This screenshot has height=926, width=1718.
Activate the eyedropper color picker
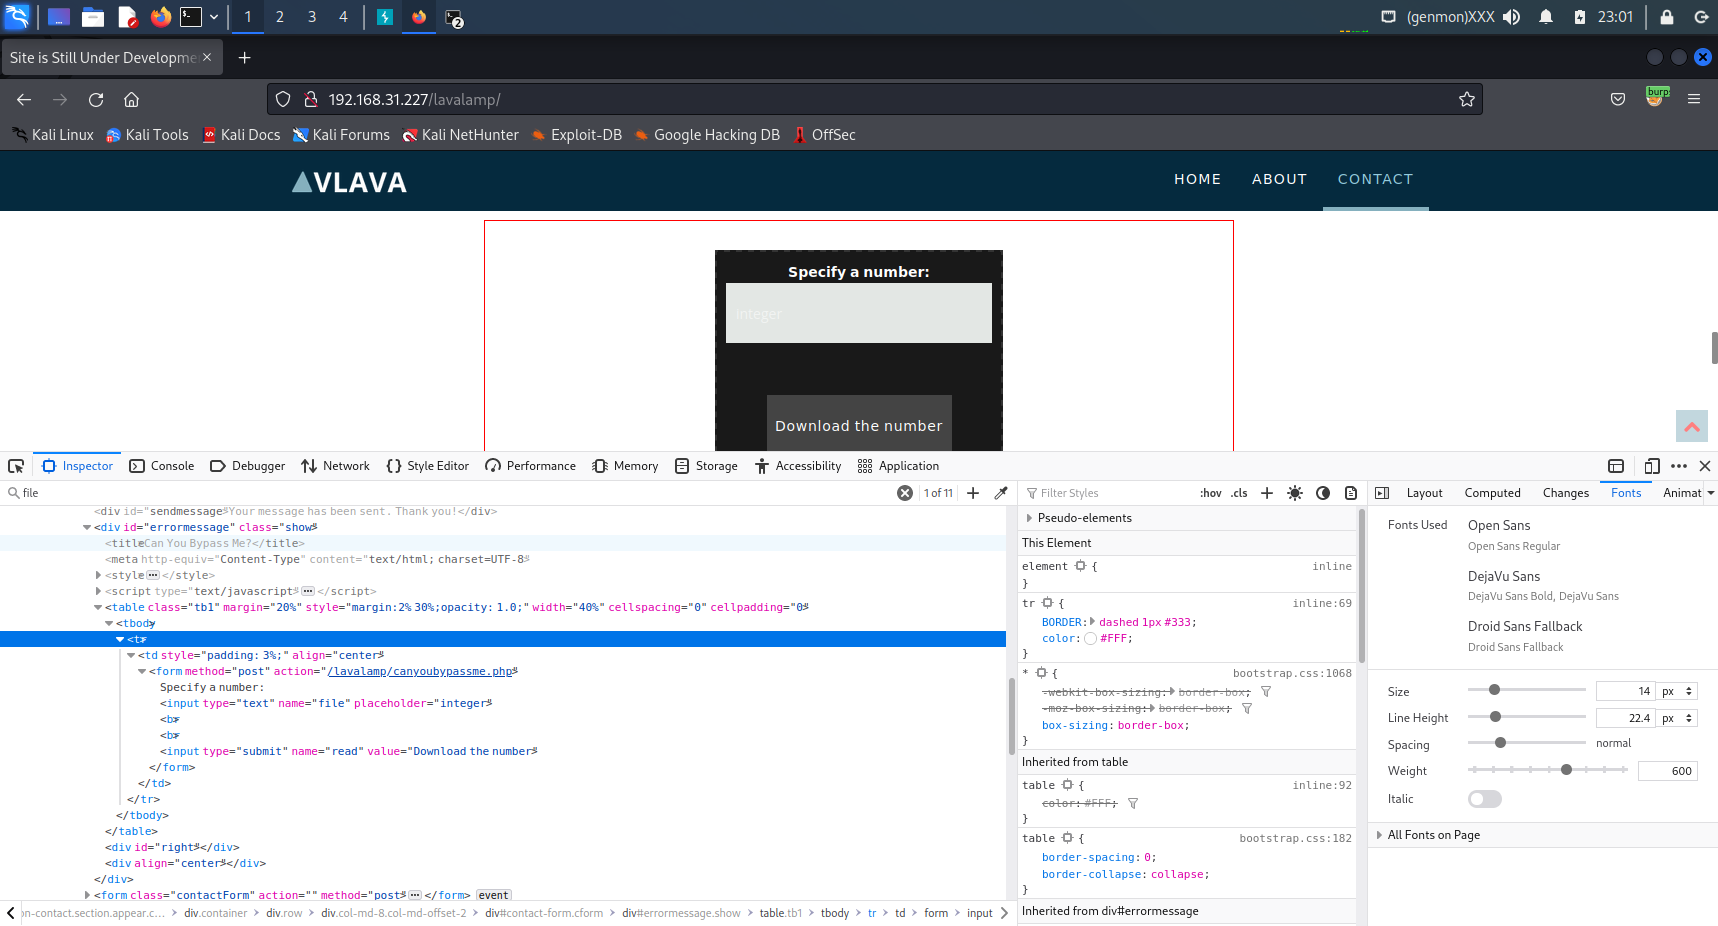click(1001, 493)
